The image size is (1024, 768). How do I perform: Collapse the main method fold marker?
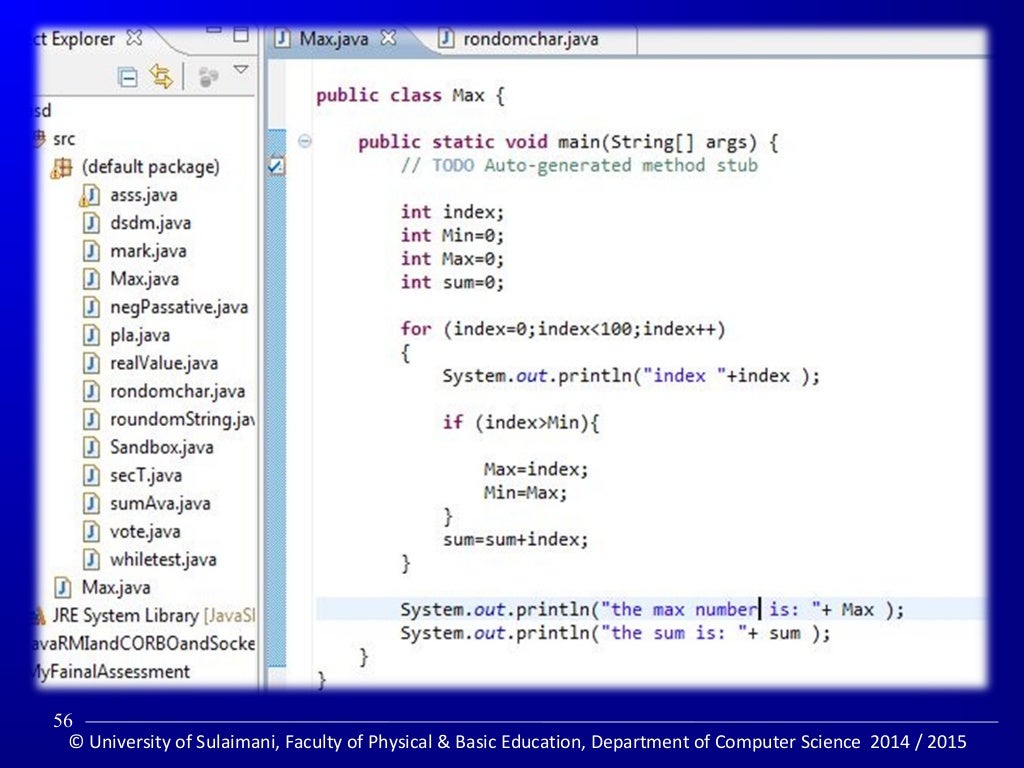(x=304, y=140)
